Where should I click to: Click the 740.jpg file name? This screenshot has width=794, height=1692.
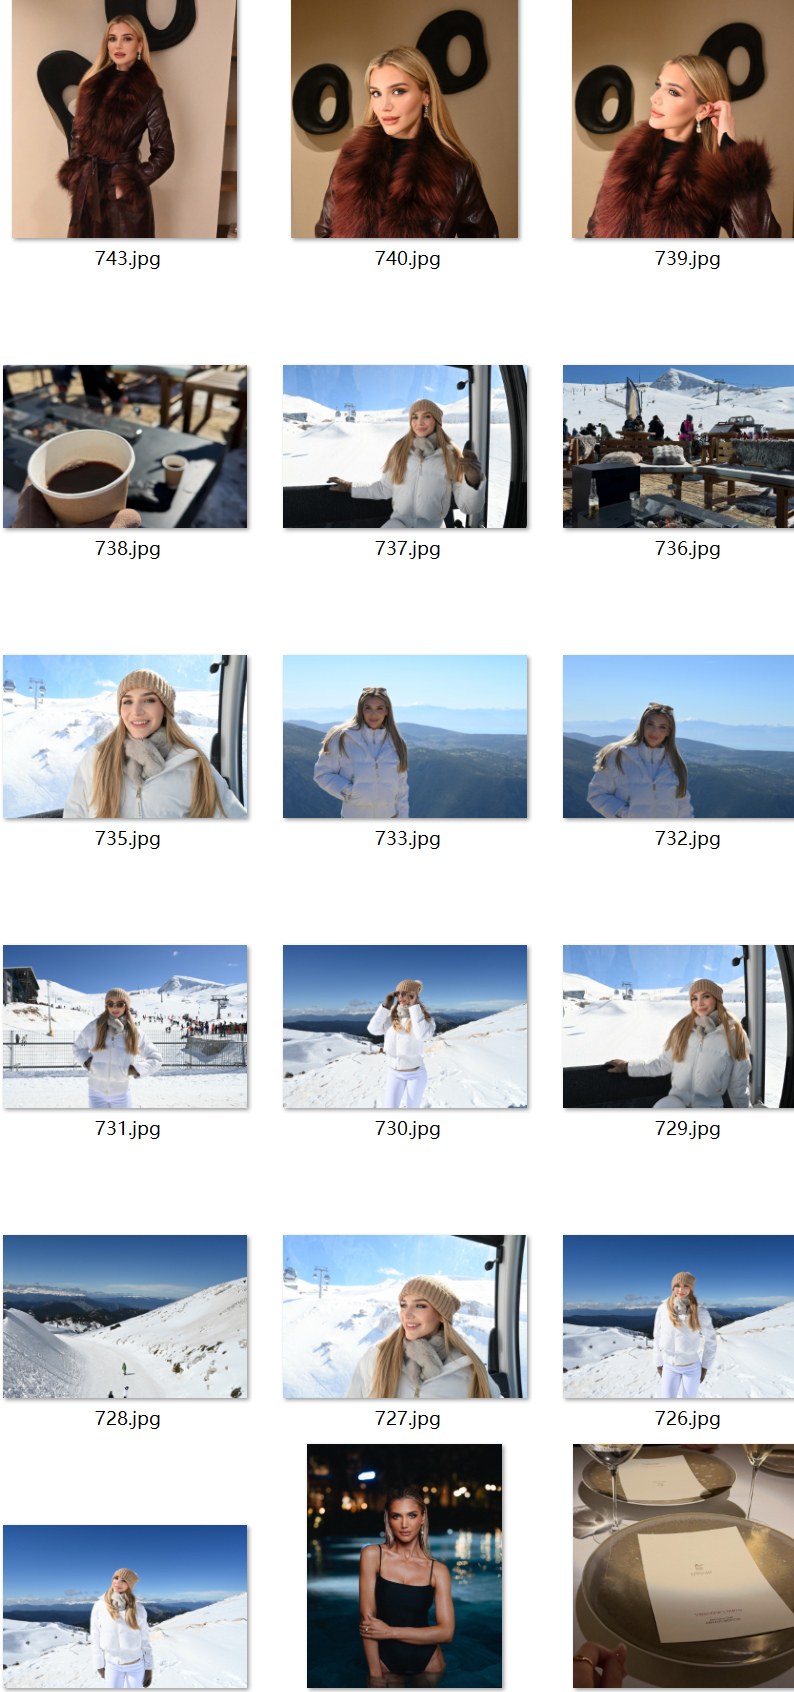pyautogui.click(x=407, y=258)
